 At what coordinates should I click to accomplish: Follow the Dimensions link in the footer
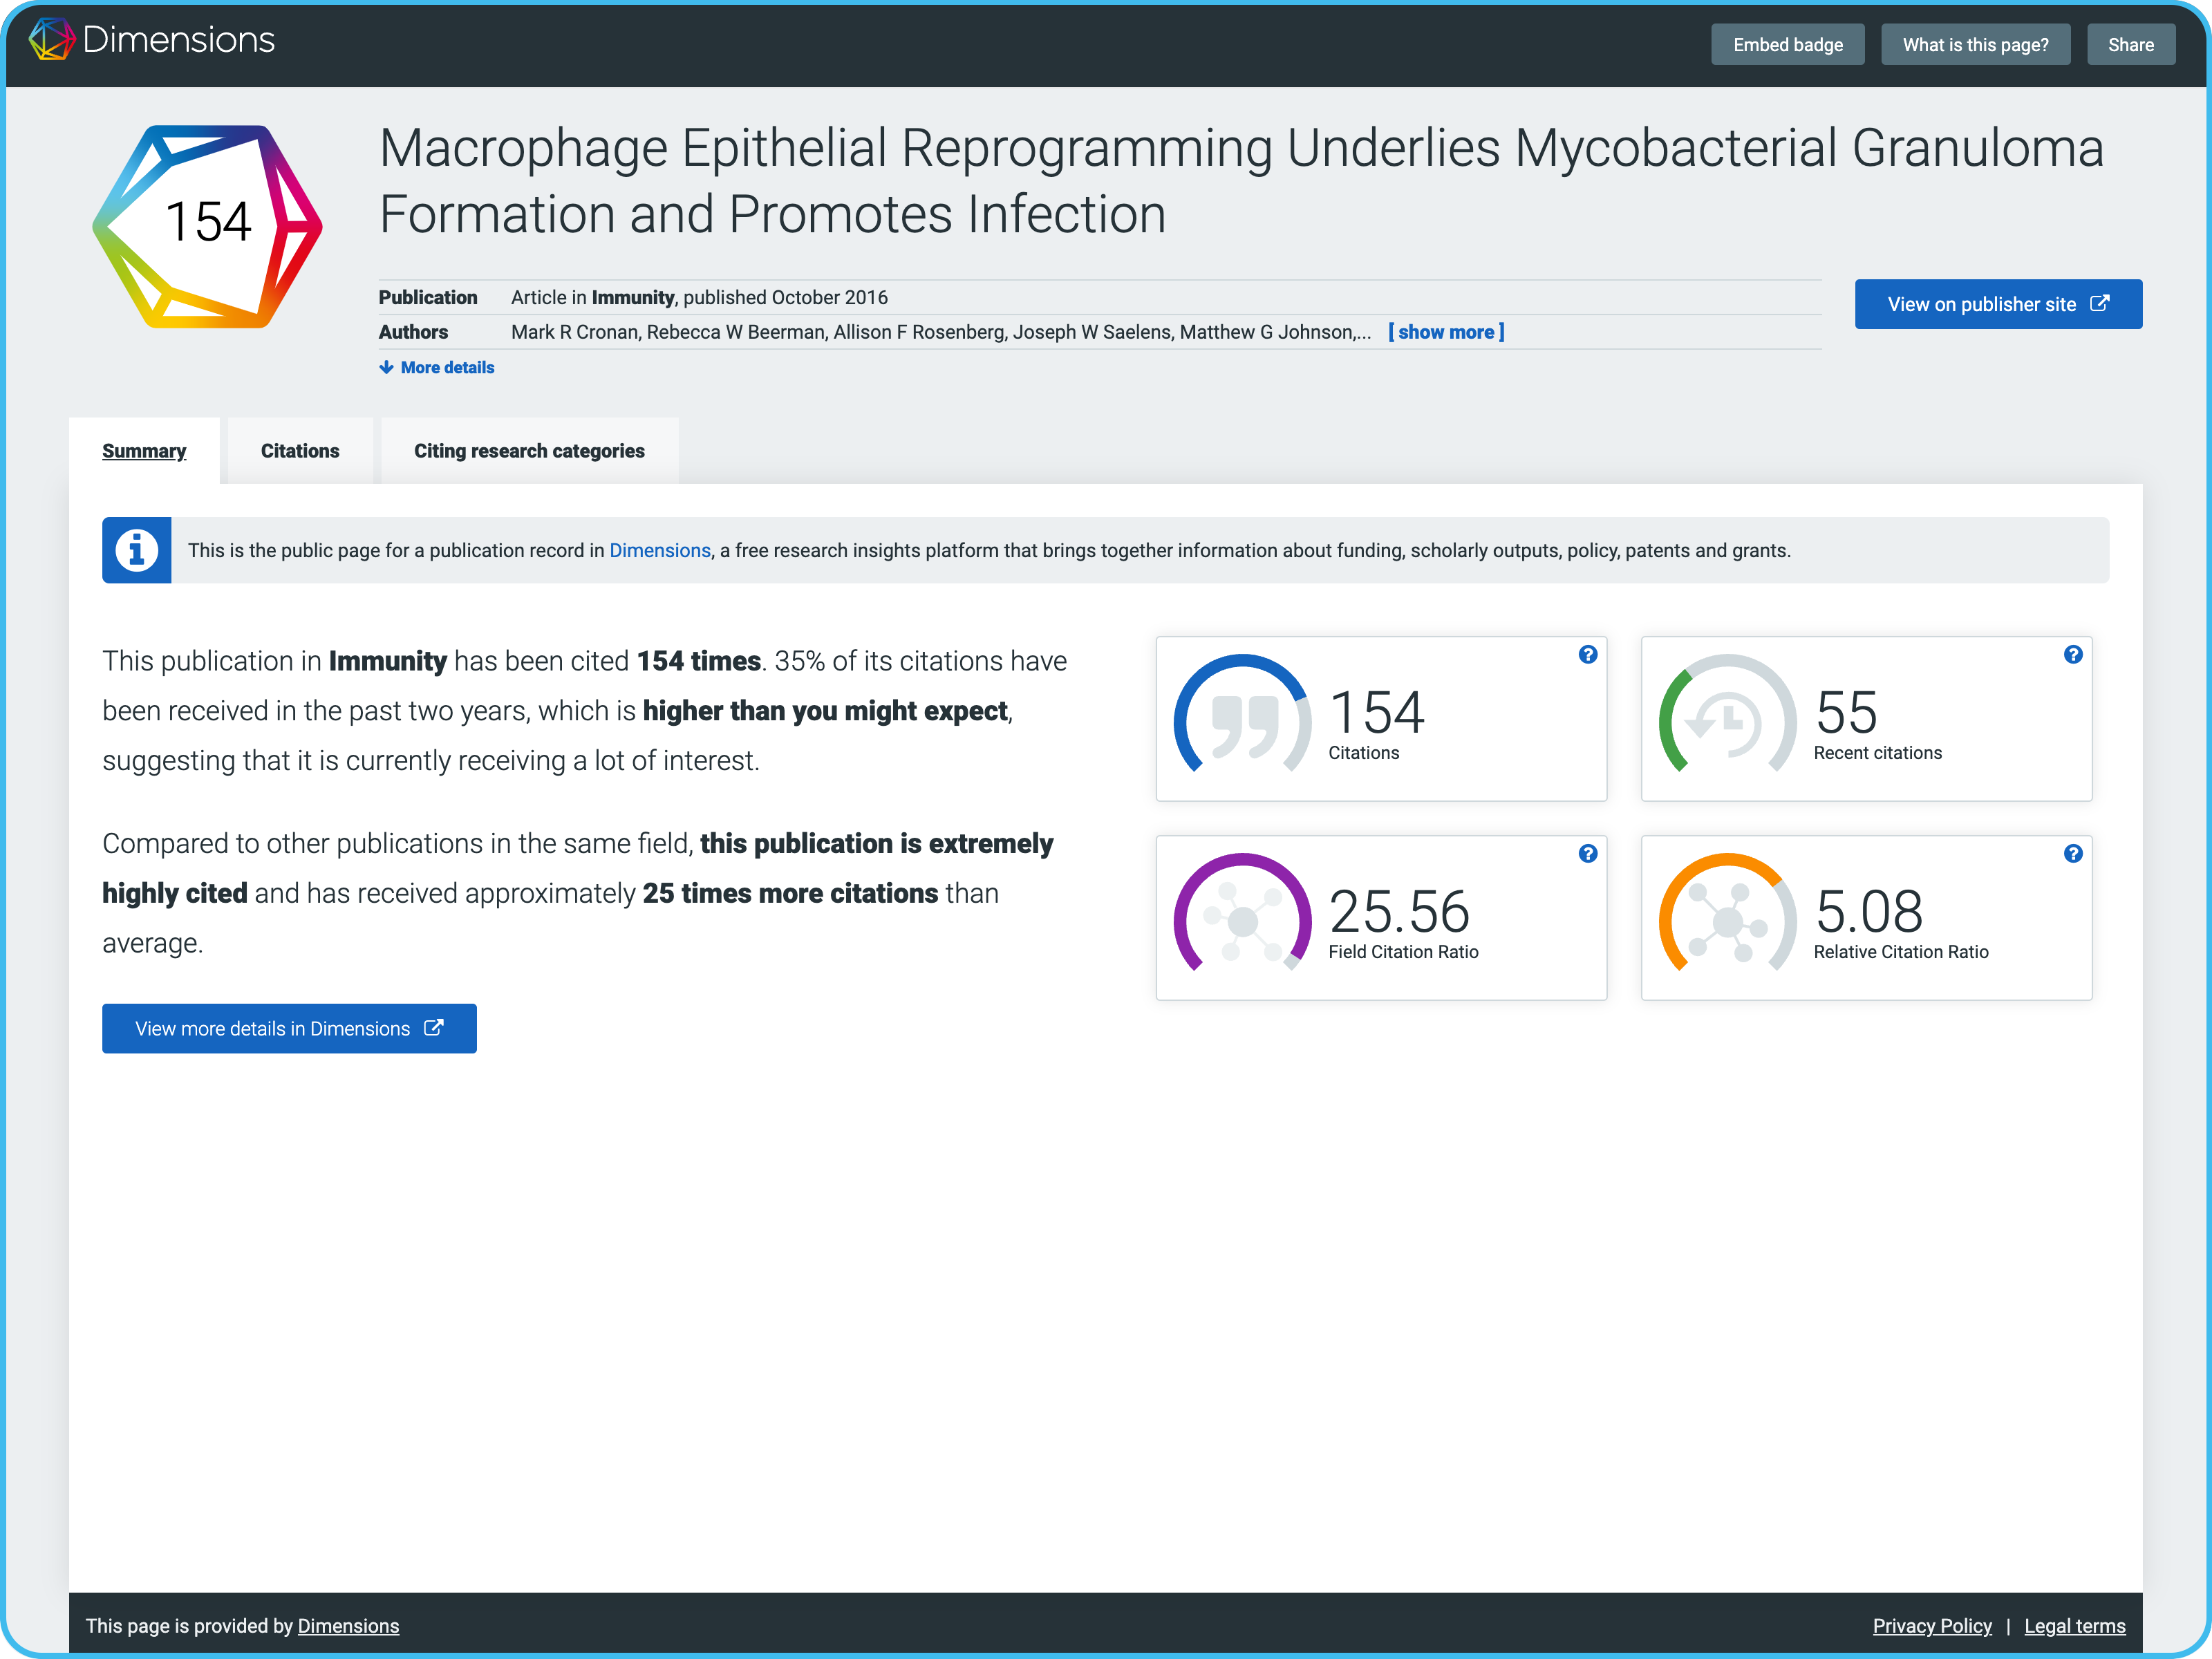tap(348, 1626)
